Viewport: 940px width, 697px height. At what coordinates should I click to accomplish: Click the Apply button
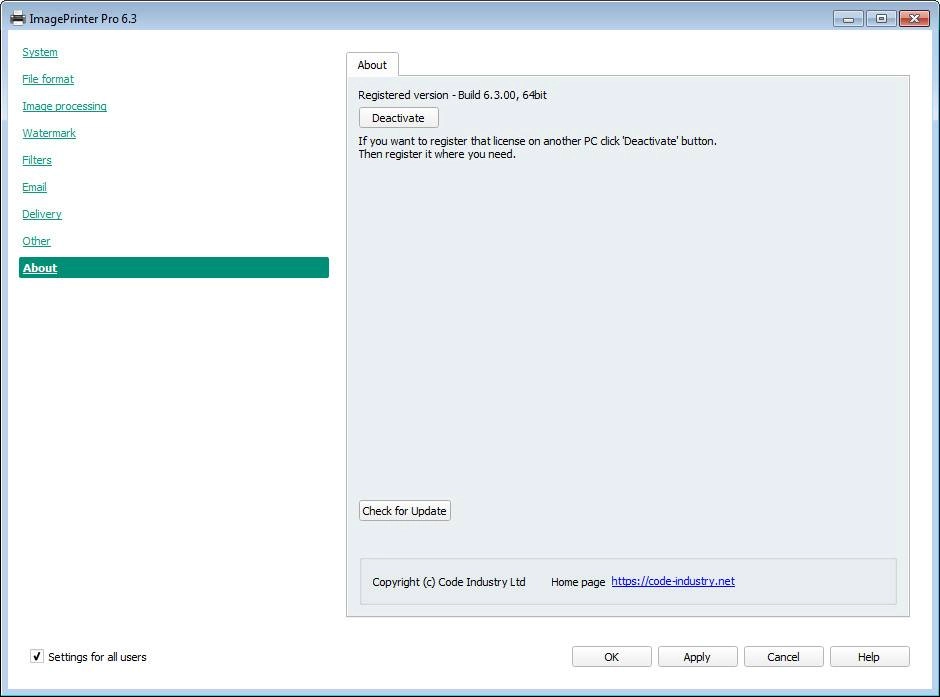[697, 657]
